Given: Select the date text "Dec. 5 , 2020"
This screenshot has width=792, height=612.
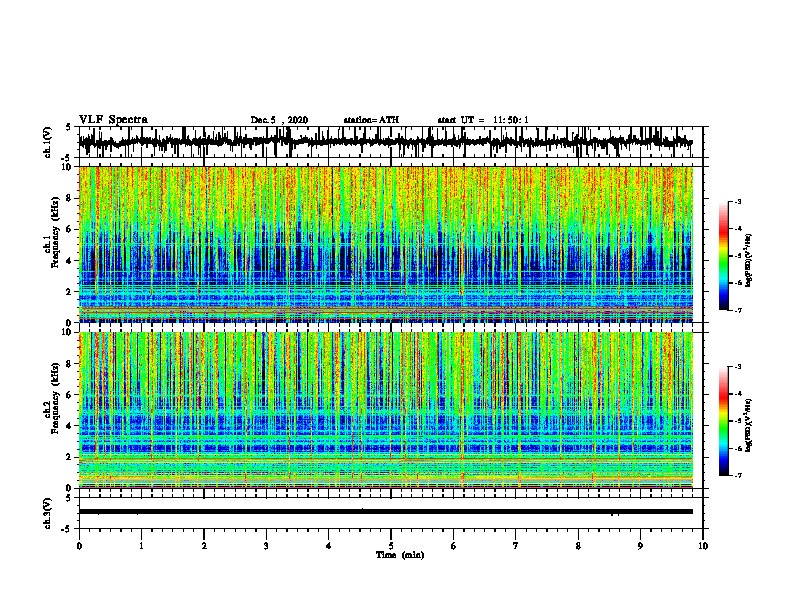Looking at the screenshot, I should click(279, 120).
